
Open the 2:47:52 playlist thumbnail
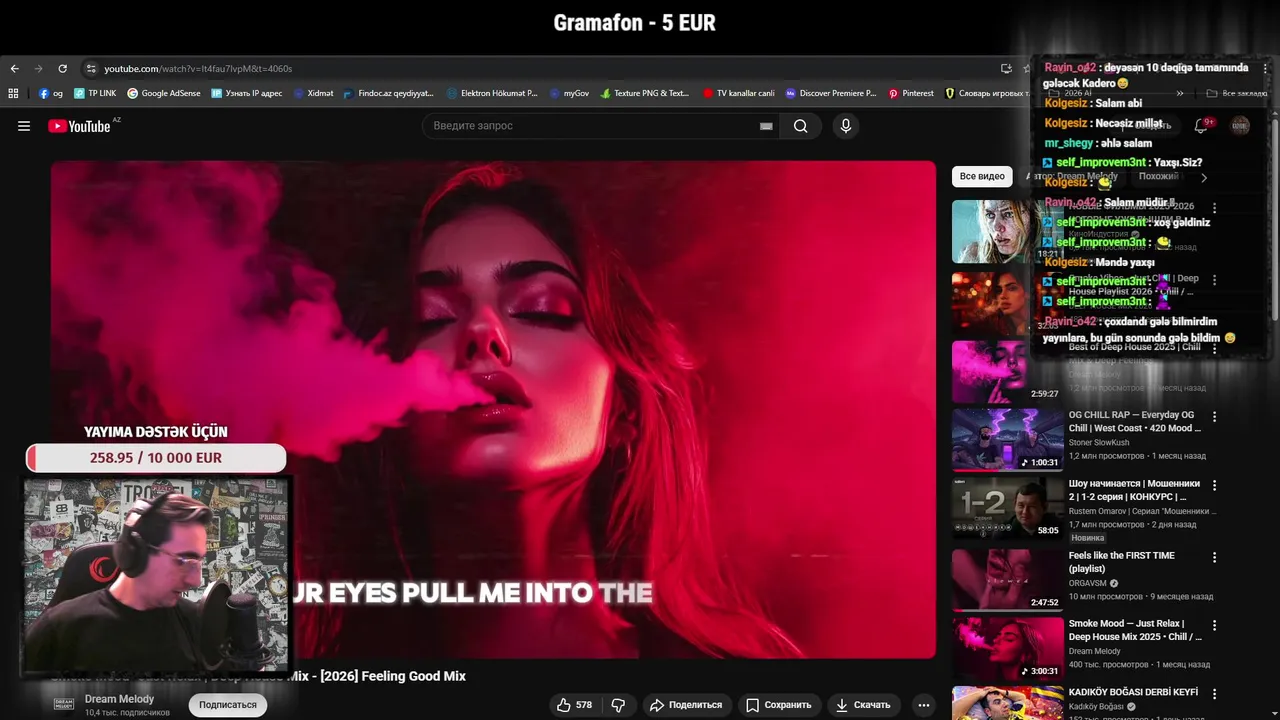click(1007, 580)
